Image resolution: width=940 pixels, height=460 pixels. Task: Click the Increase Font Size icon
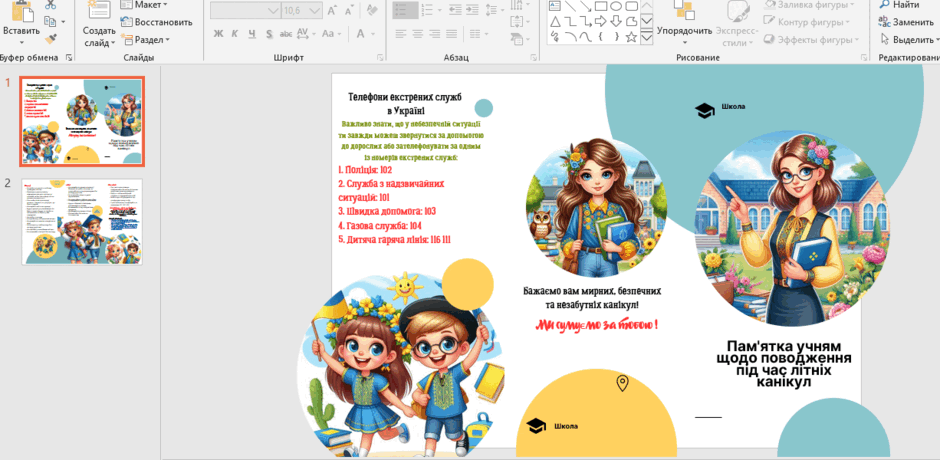(x=332, y=11)
